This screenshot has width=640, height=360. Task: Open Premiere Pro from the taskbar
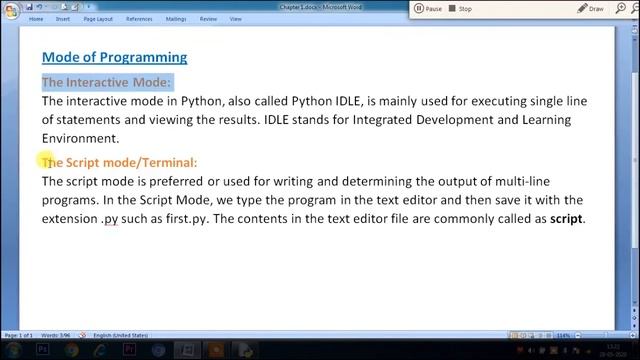[129, 350]
